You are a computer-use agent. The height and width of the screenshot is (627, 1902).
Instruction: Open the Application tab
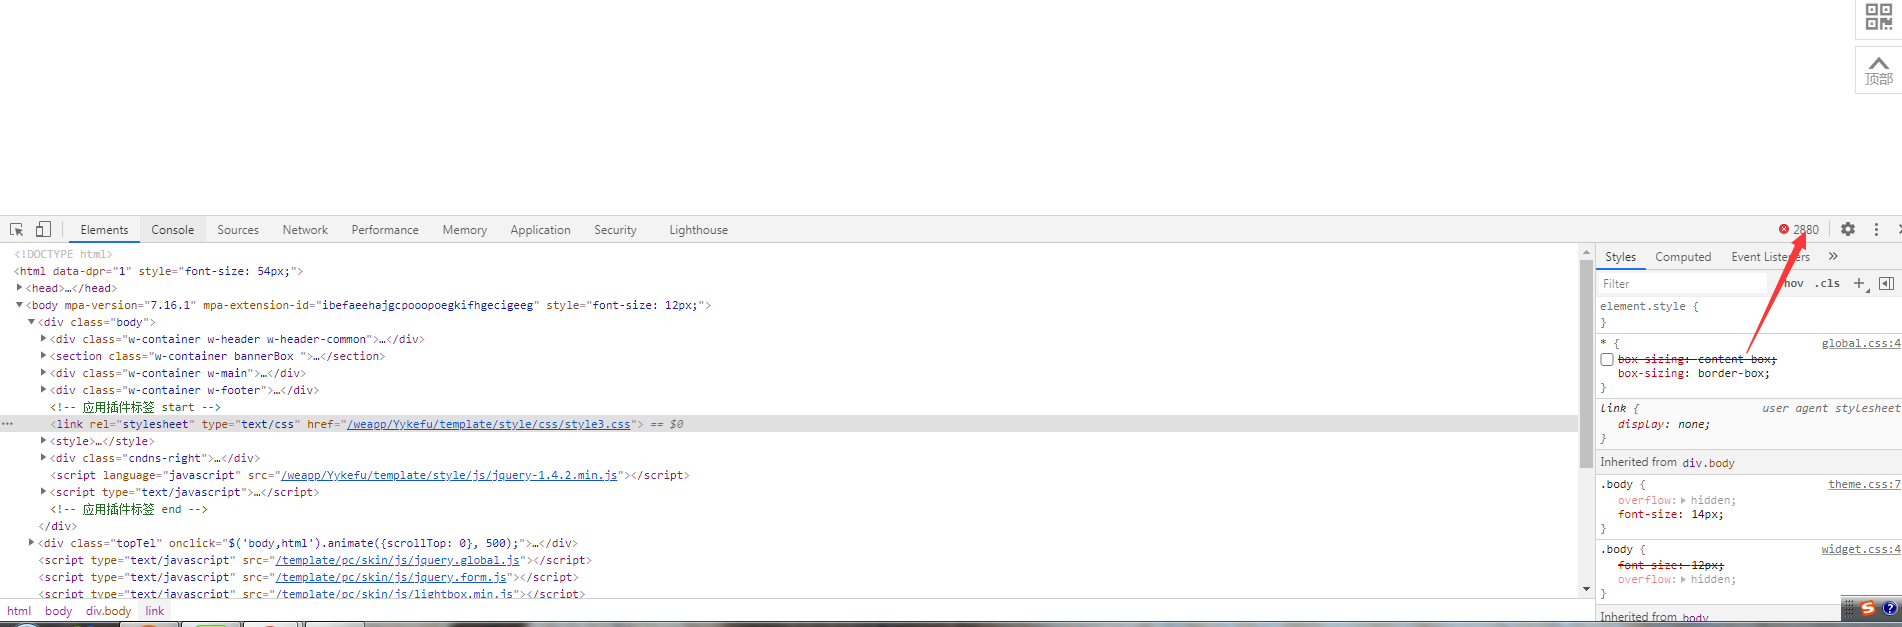tap(540, 230)
